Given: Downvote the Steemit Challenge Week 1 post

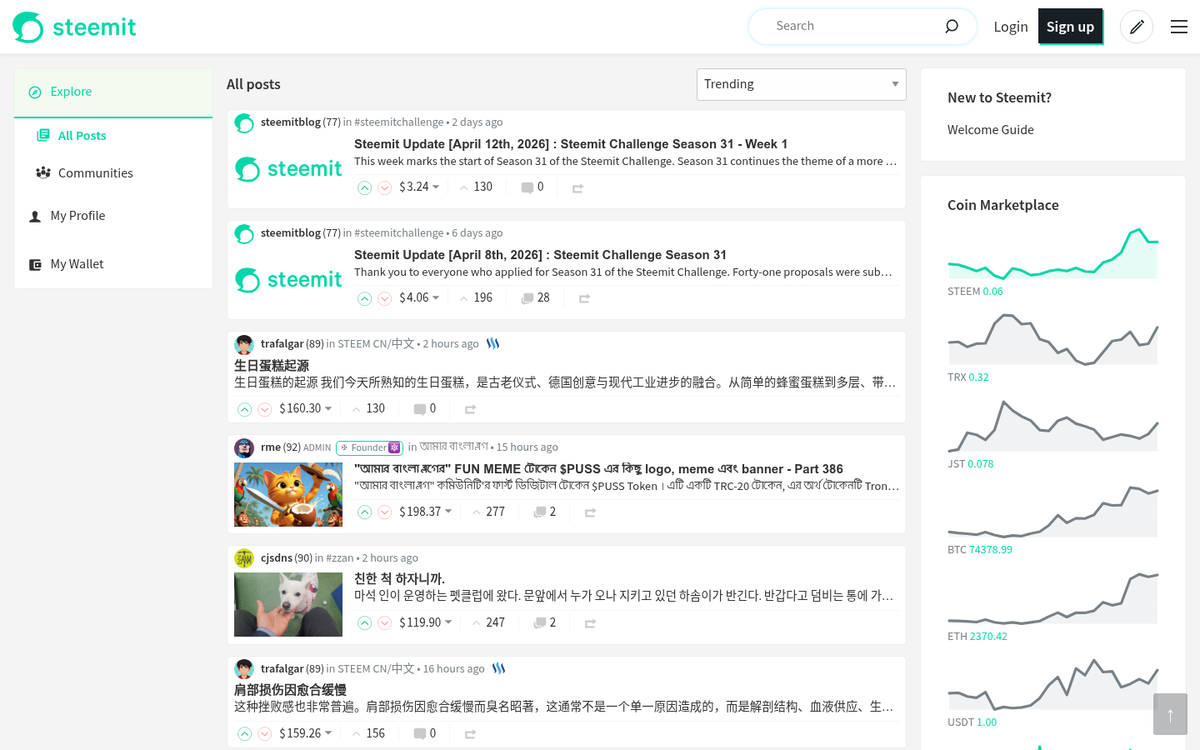Looking at the screenshot, I should (385, 187).
